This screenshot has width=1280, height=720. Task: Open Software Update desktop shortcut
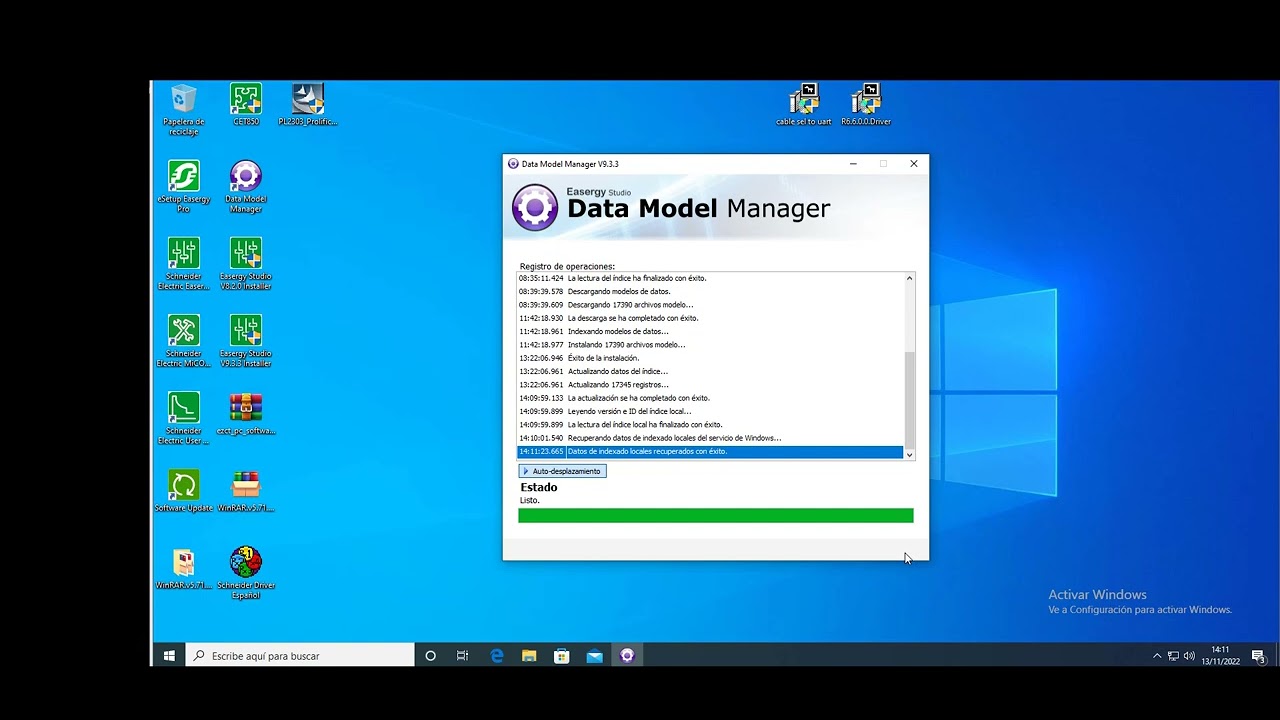point(184,490)
